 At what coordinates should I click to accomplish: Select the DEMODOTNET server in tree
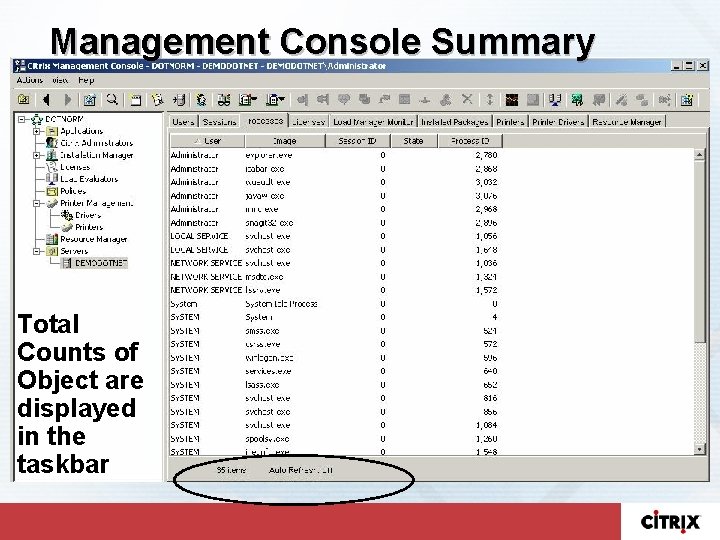point(100,263)
